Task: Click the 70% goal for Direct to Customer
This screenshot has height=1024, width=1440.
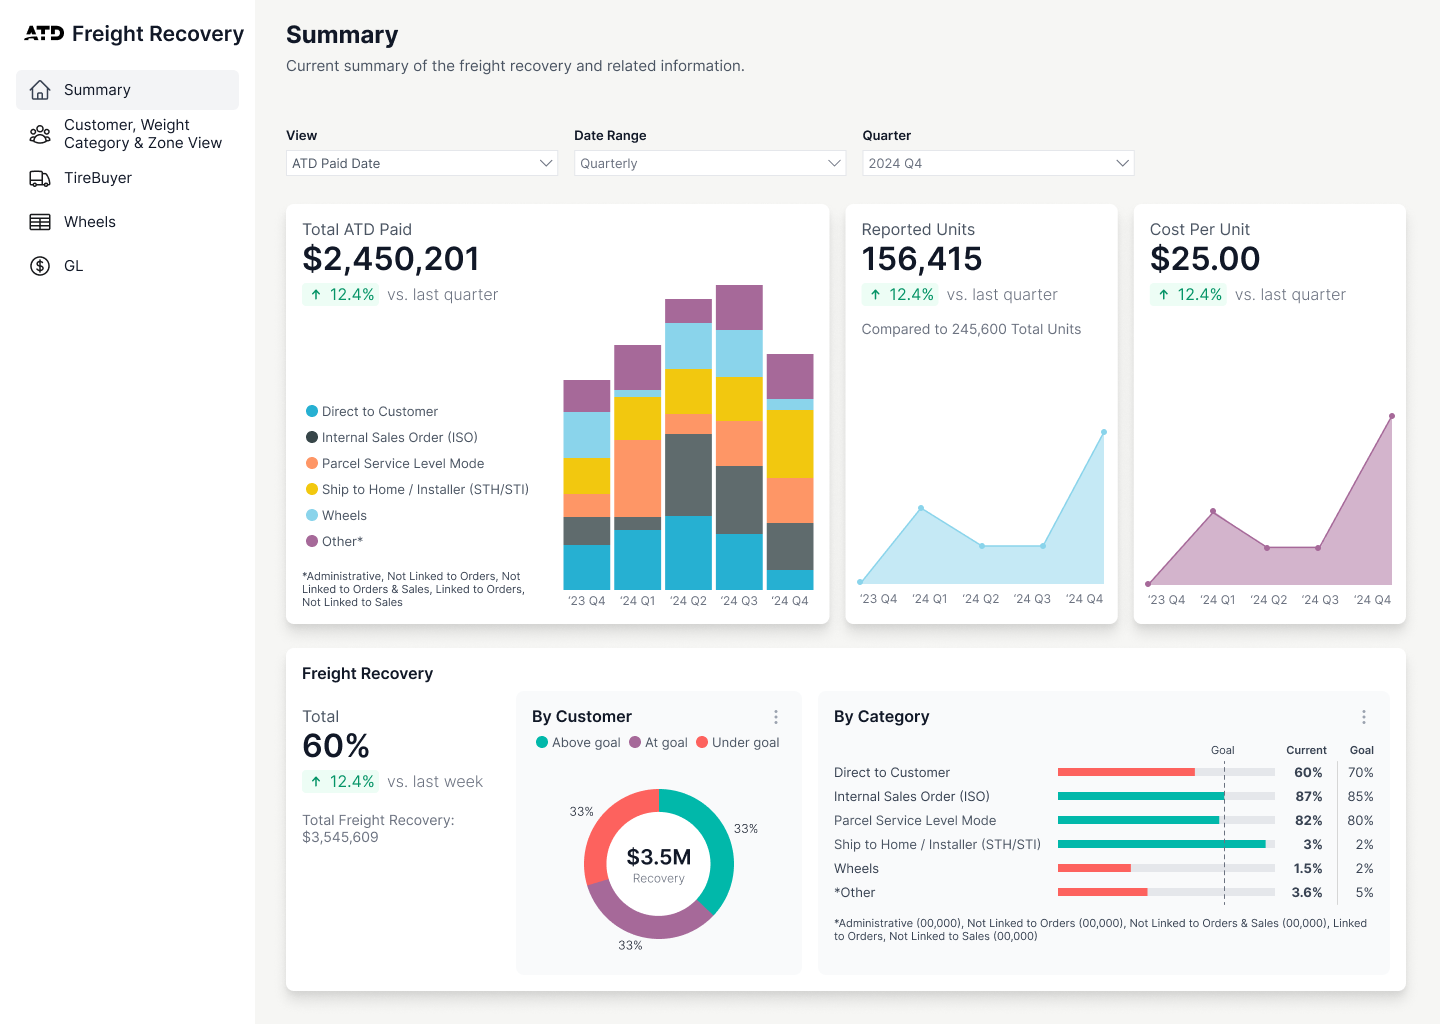Action: (1361, 772)
